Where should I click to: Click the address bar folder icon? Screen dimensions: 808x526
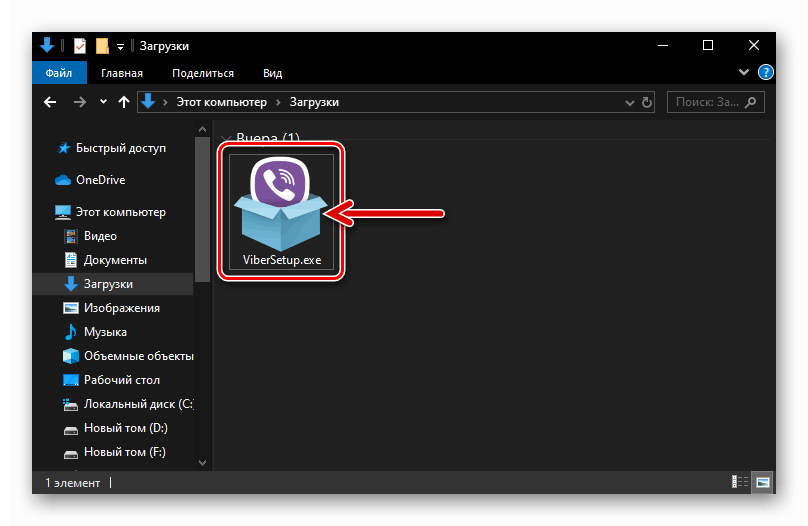coord(148,101)
